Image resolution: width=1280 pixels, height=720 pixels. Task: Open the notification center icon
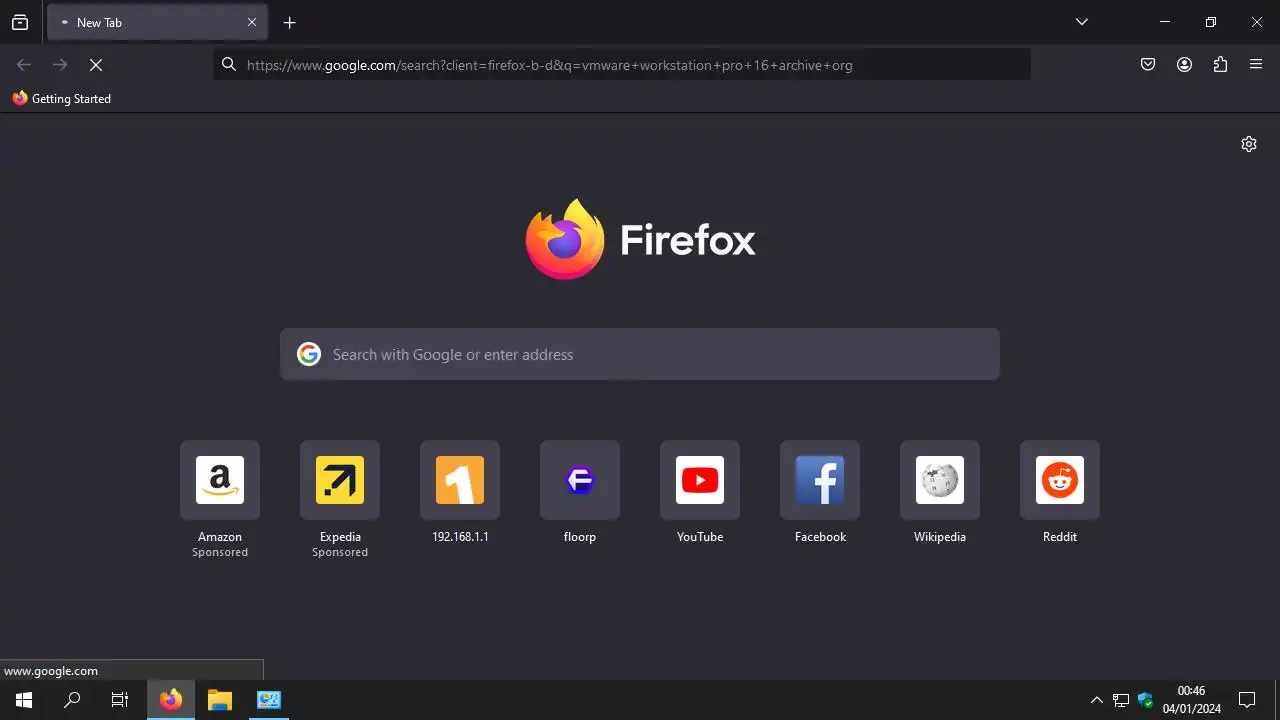pyautogui.click(x=1247, y=700)
